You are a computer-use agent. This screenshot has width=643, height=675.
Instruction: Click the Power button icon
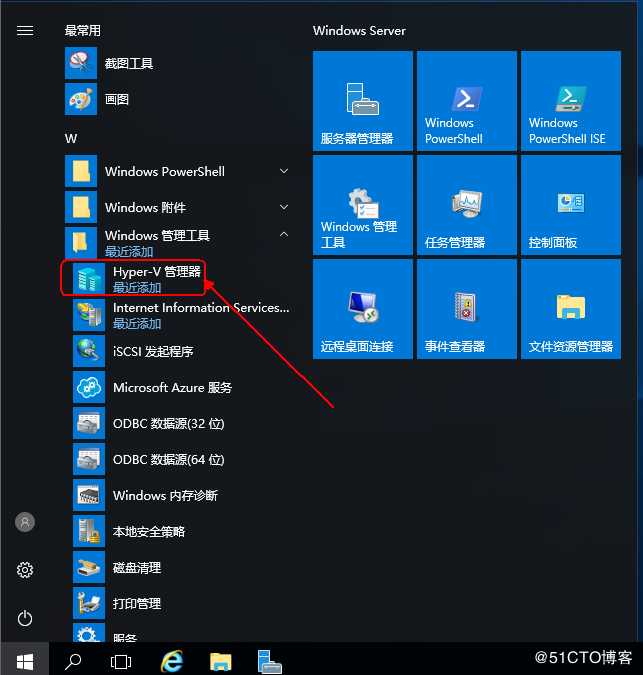[x=25, y=618]
